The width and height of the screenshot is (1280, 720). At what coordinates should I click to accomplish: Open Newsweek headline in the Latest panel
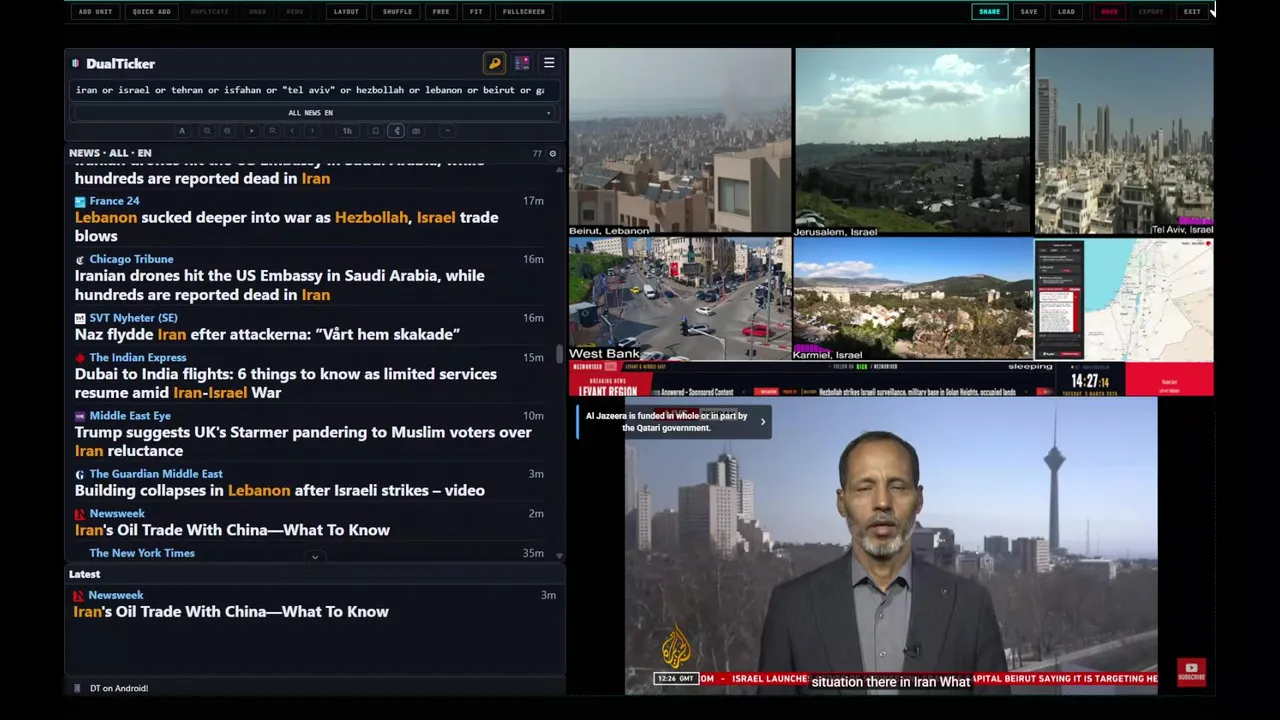[231, 612]
